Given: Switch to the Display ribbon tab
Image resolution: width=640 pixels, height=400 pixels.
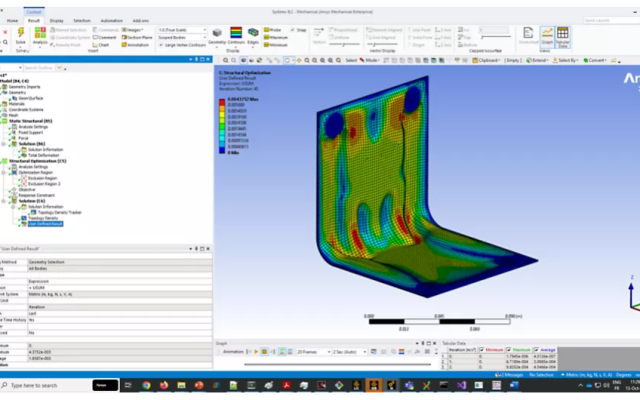Looking at the screenshot, I should tap(56, 18).
